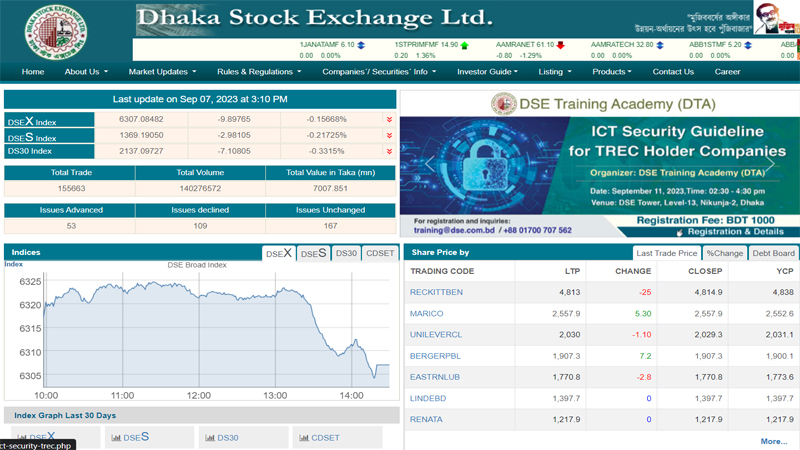Open the Market Updates dropdown menu

pos(162,72)
